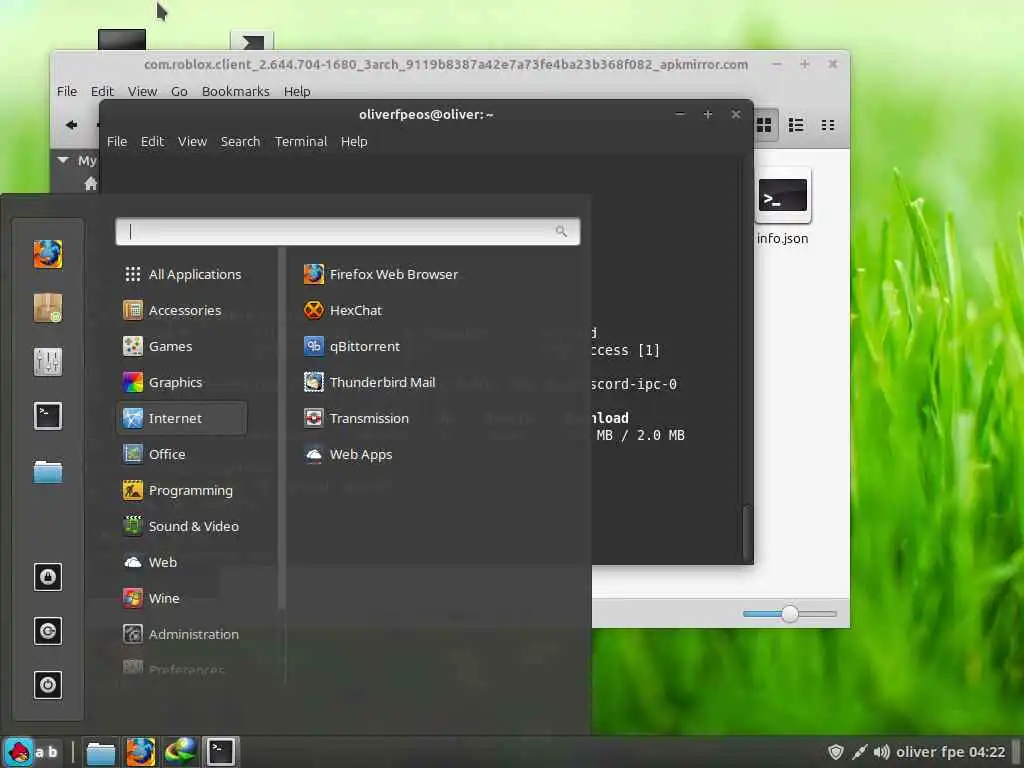This screenshot has width=1024, height=768.
Task: Open the file manager's View menu
Action: [142, 91]
